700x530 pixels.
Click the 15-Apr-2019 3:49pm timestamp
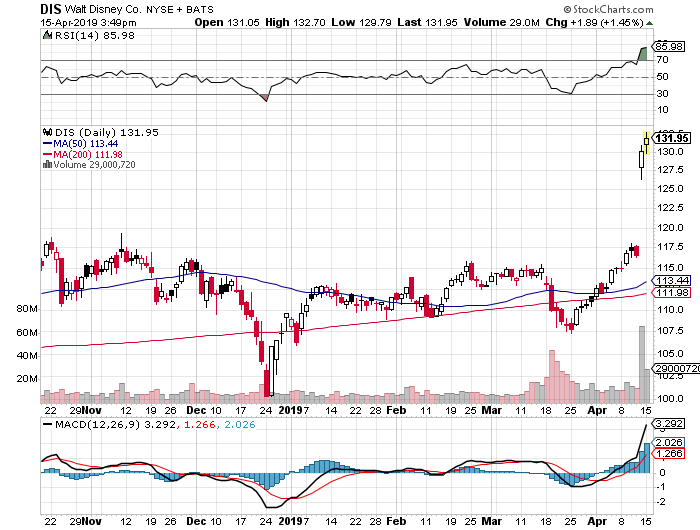click(88, 23)
